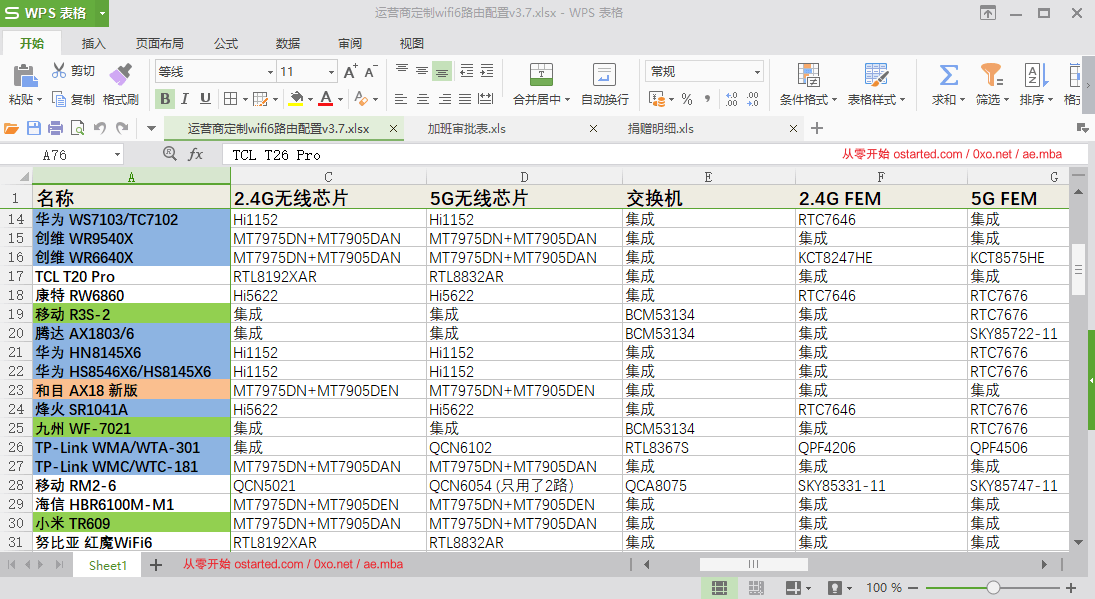Open the 公式 ribbon tab
The image size is (1095, 599).
[226, 43]
